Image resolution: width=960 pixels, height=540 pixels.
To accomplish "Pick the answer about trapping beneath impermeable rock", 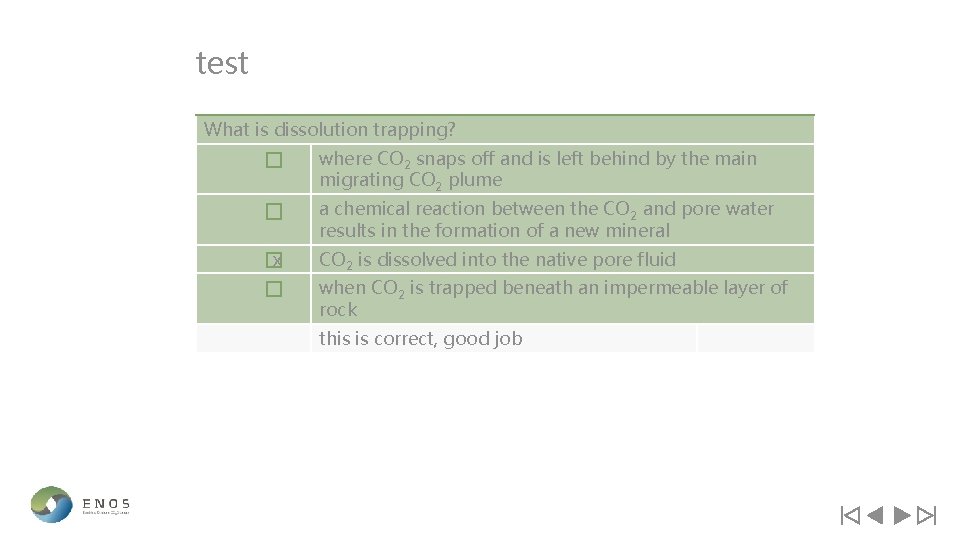I will coord(552,298).
